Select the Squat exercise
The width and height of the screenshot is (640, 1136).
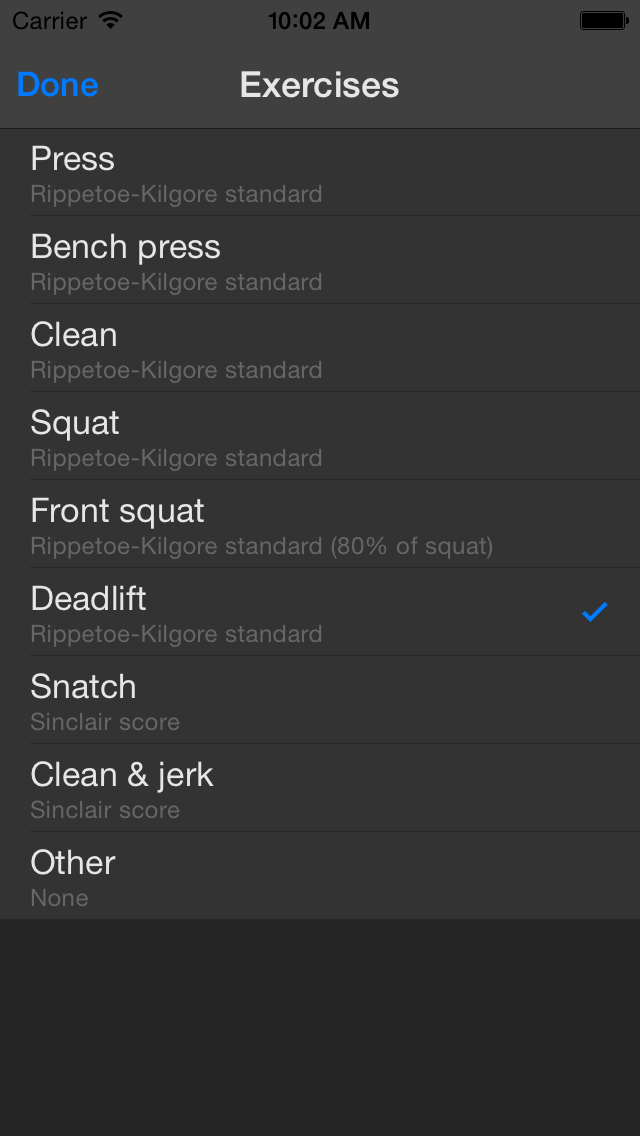320,435
